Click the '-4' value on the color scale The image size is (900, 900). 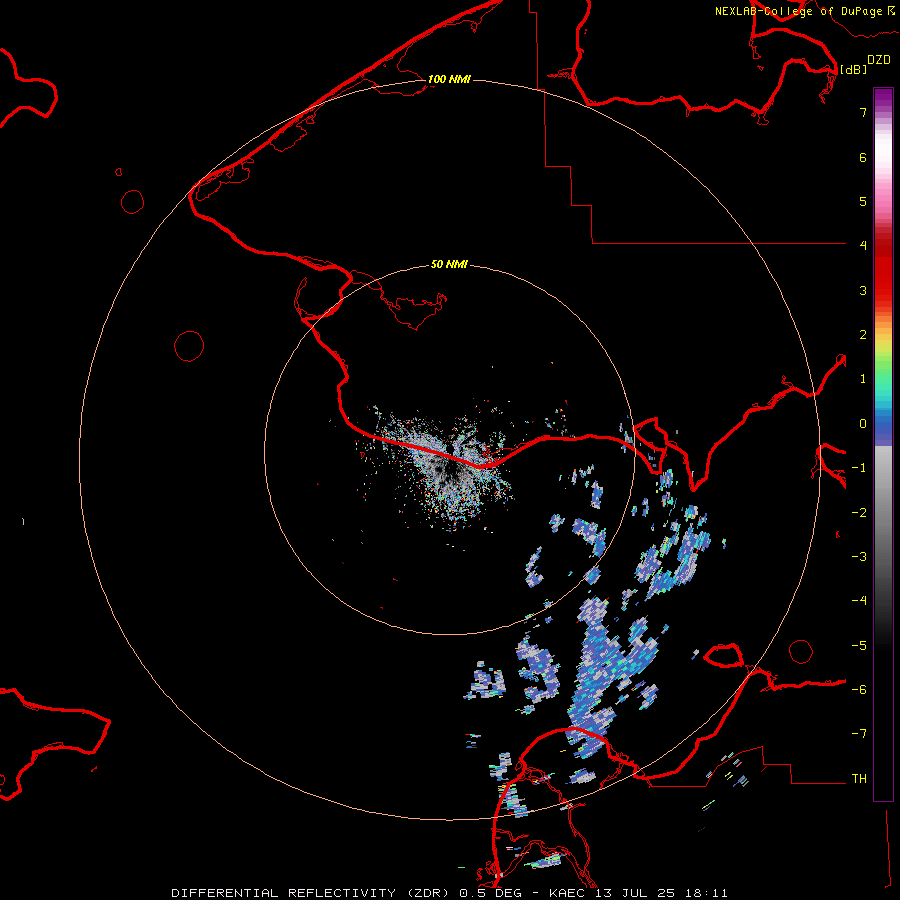pos(859,601)
